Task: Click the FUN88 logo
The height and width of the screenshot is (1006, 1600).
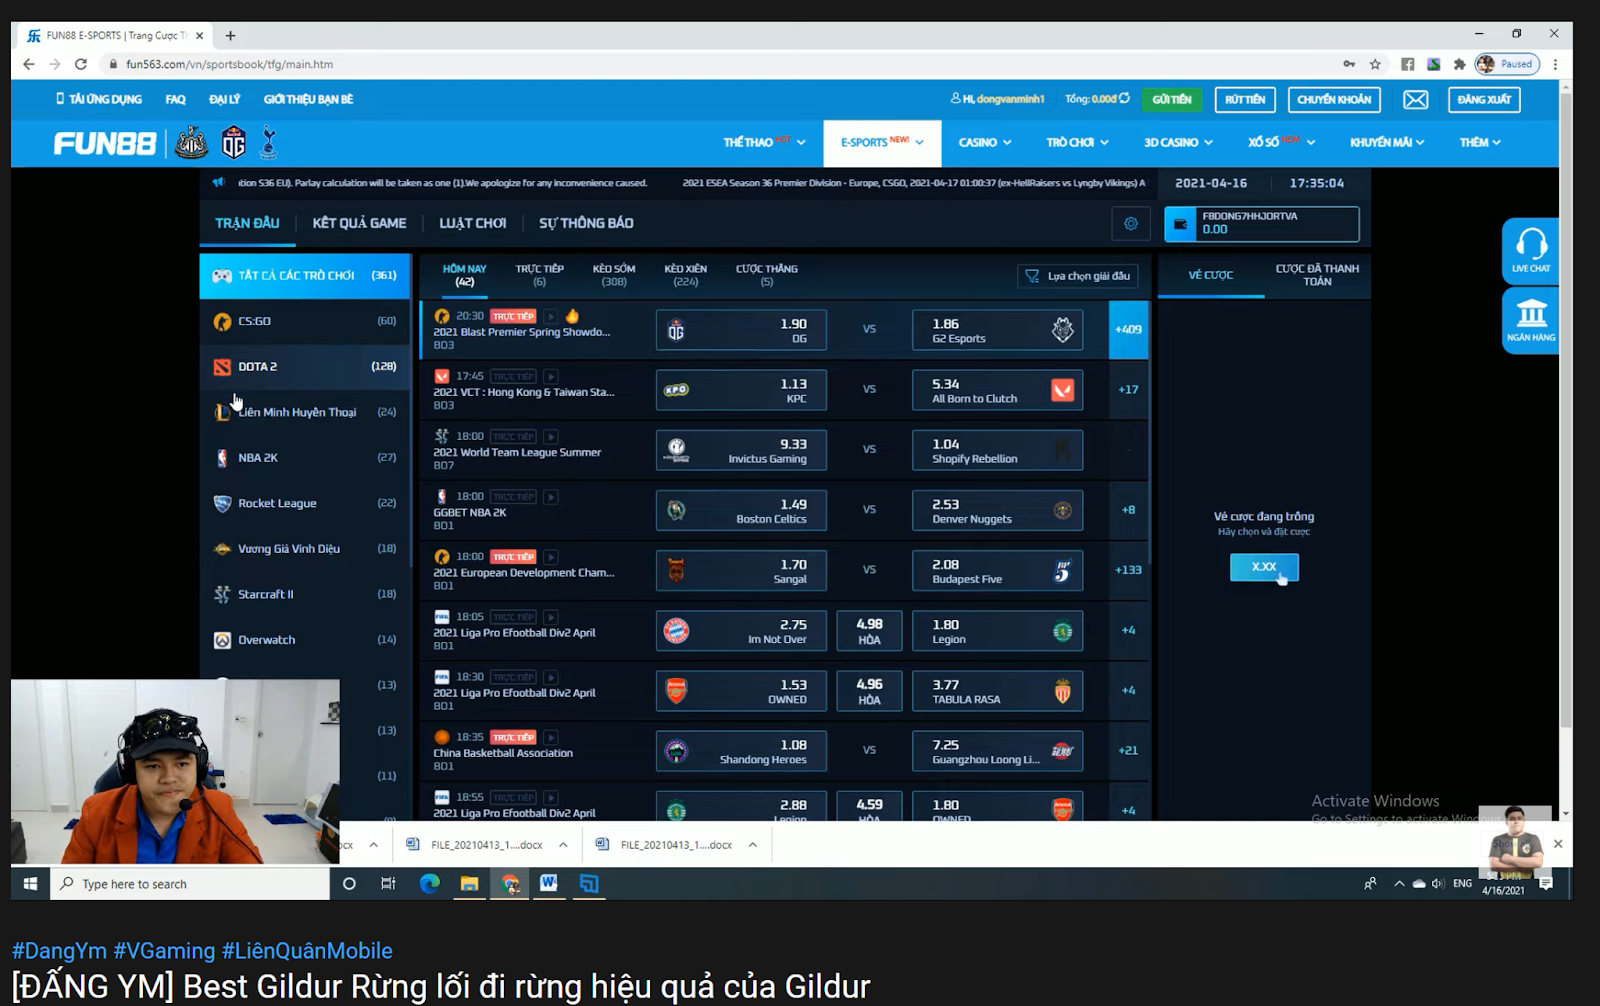Action: pyautogui.click(x=104, y=144)
